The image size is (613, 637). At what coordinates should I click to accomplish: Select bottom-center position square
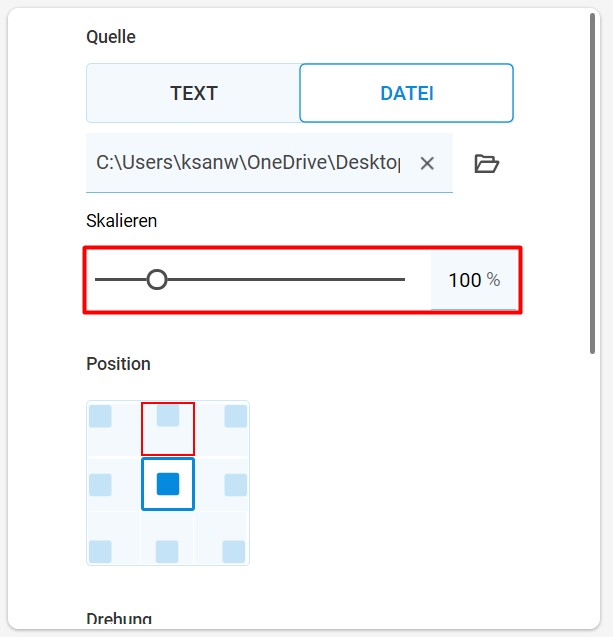167,551
